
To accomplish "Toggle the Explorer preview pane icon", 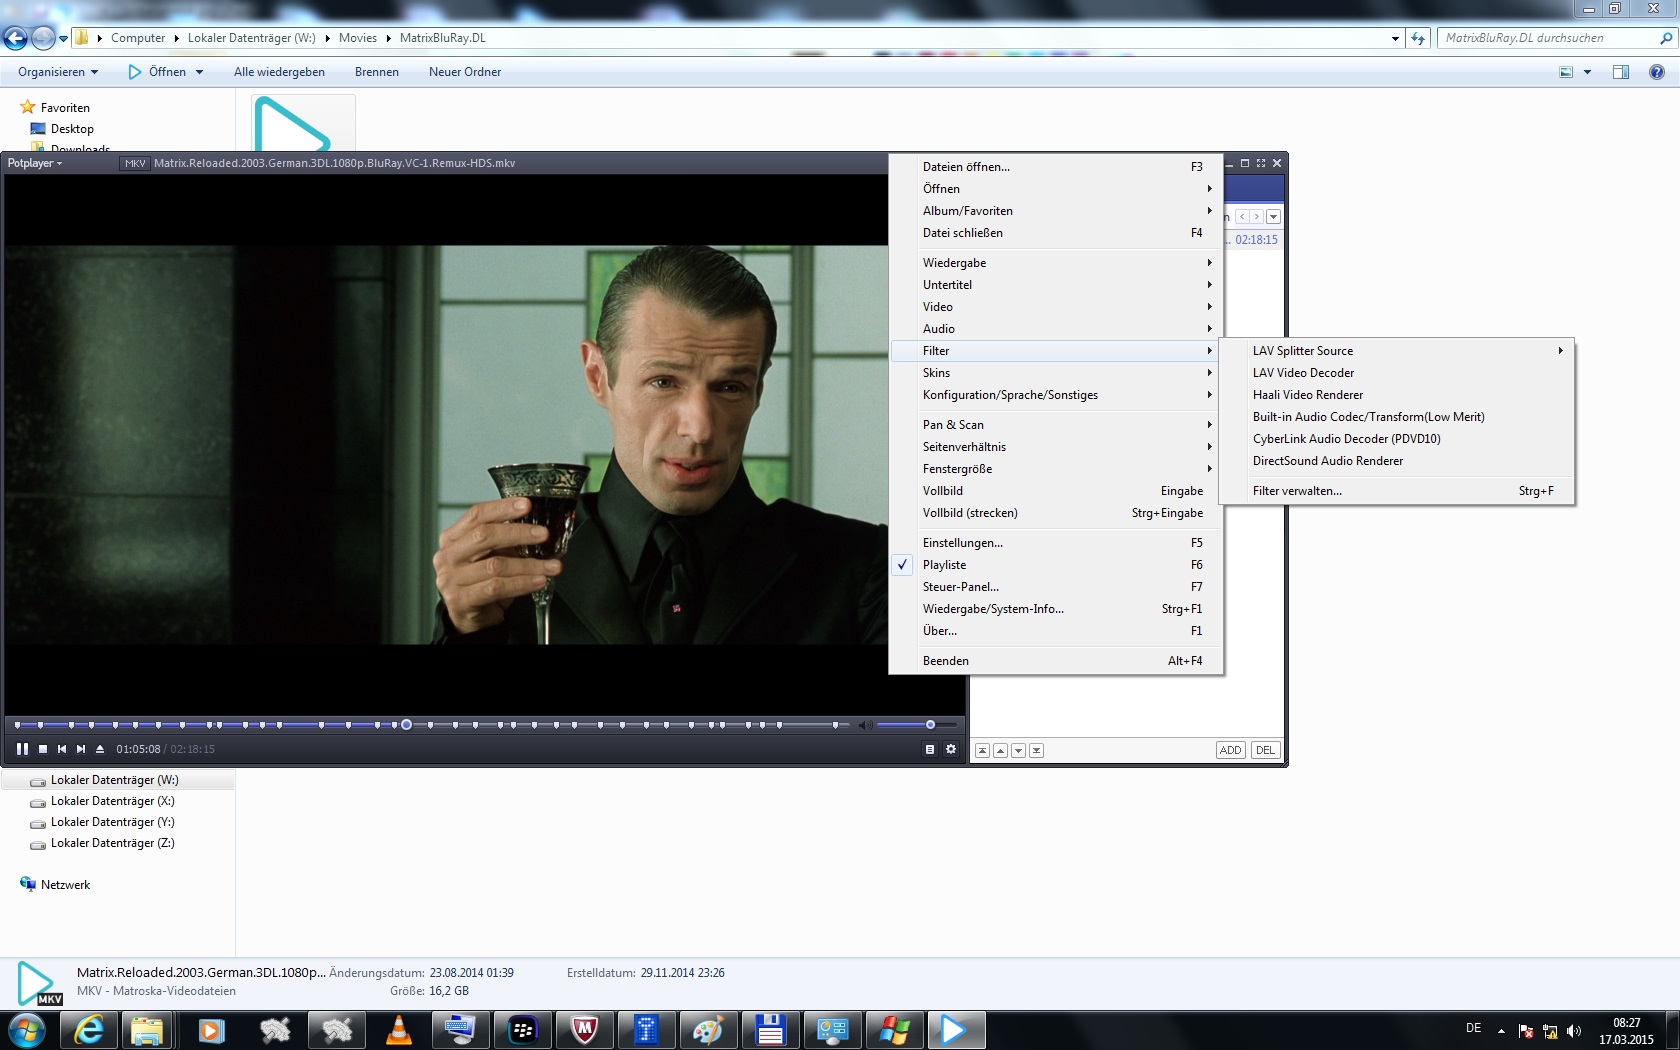I will pyautogui.click(x=1621, y=72).
